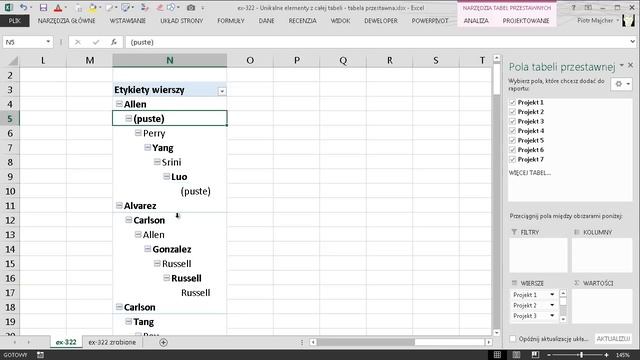
Task: Click the insert function fx icon
Action: [x=114, y=42]
